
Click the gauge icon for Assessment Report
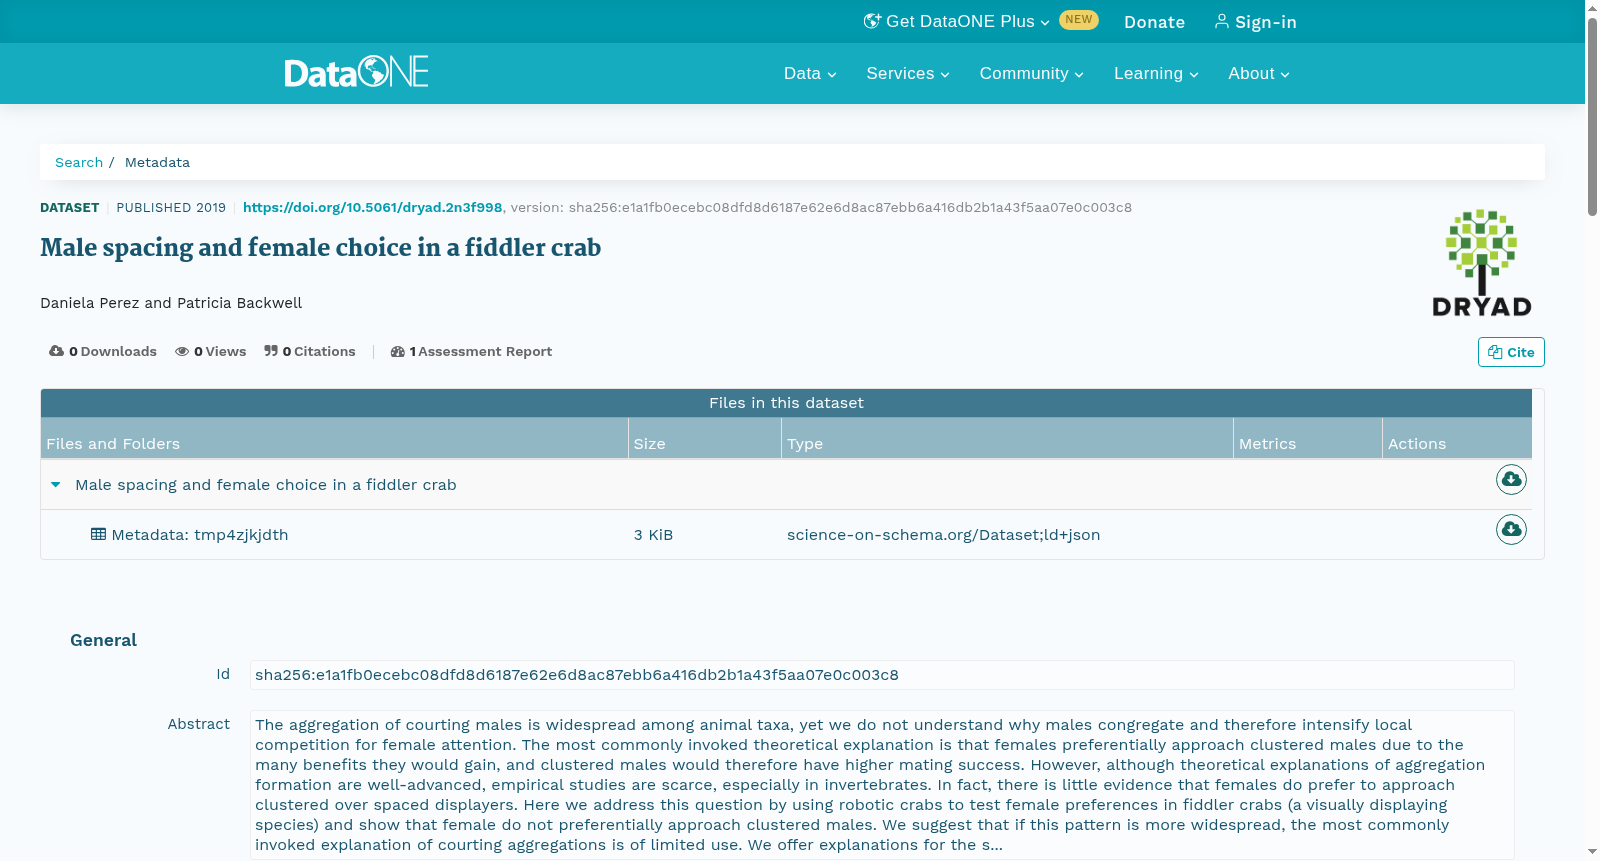coord(398,351)
